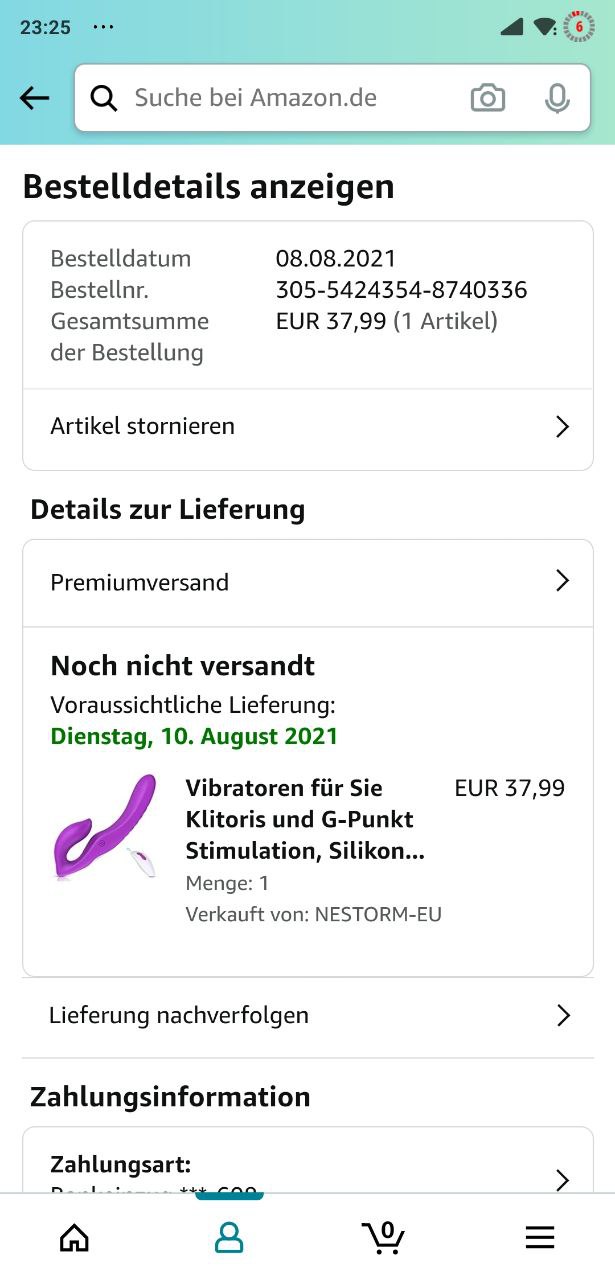Tap the battery status indicator
This screenshot has height=1280, width=615.
pyautogui.click(x=579, y=27)
